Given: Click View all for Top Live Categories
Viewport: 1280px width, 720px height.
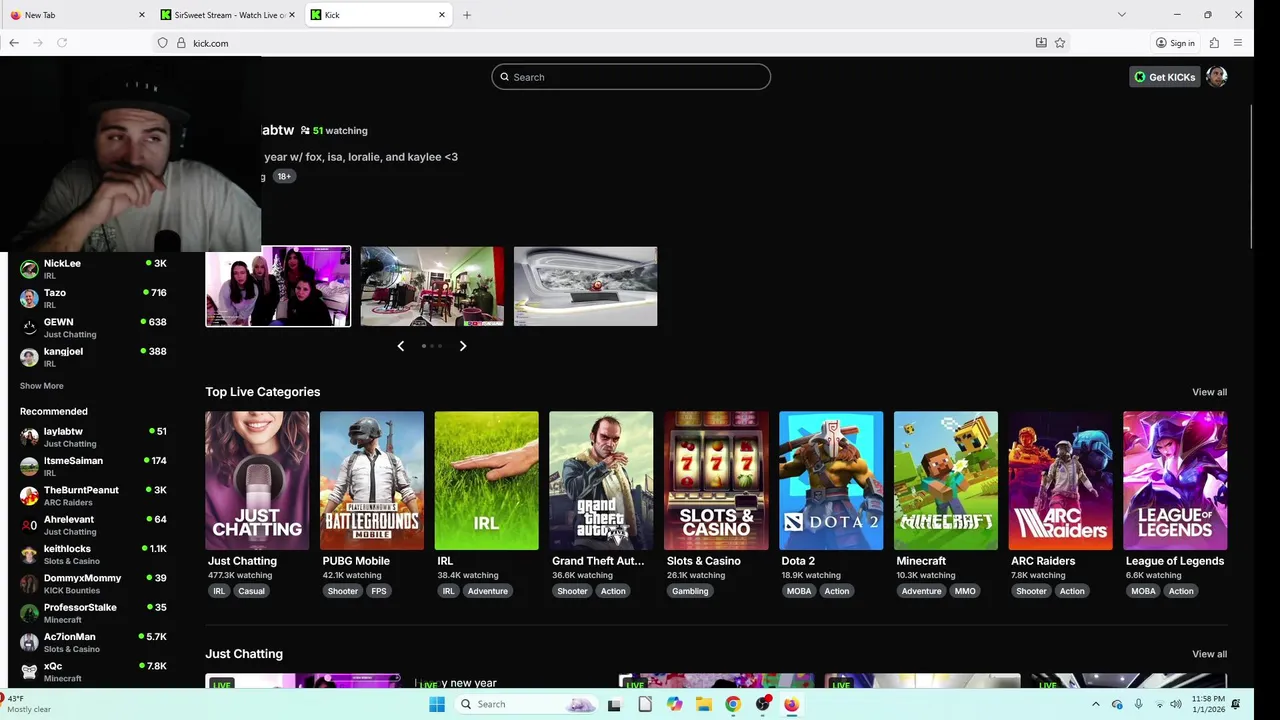Looking at the screenshot, I should pyautogui.click(x=1209, y=392).
